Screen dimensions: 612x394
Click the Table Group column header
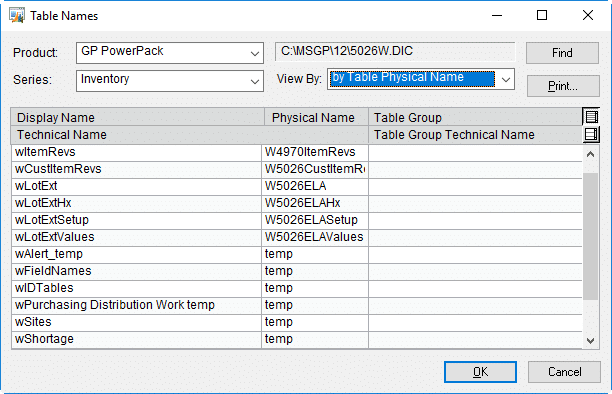pyautogui.click(x=475, y=117)
